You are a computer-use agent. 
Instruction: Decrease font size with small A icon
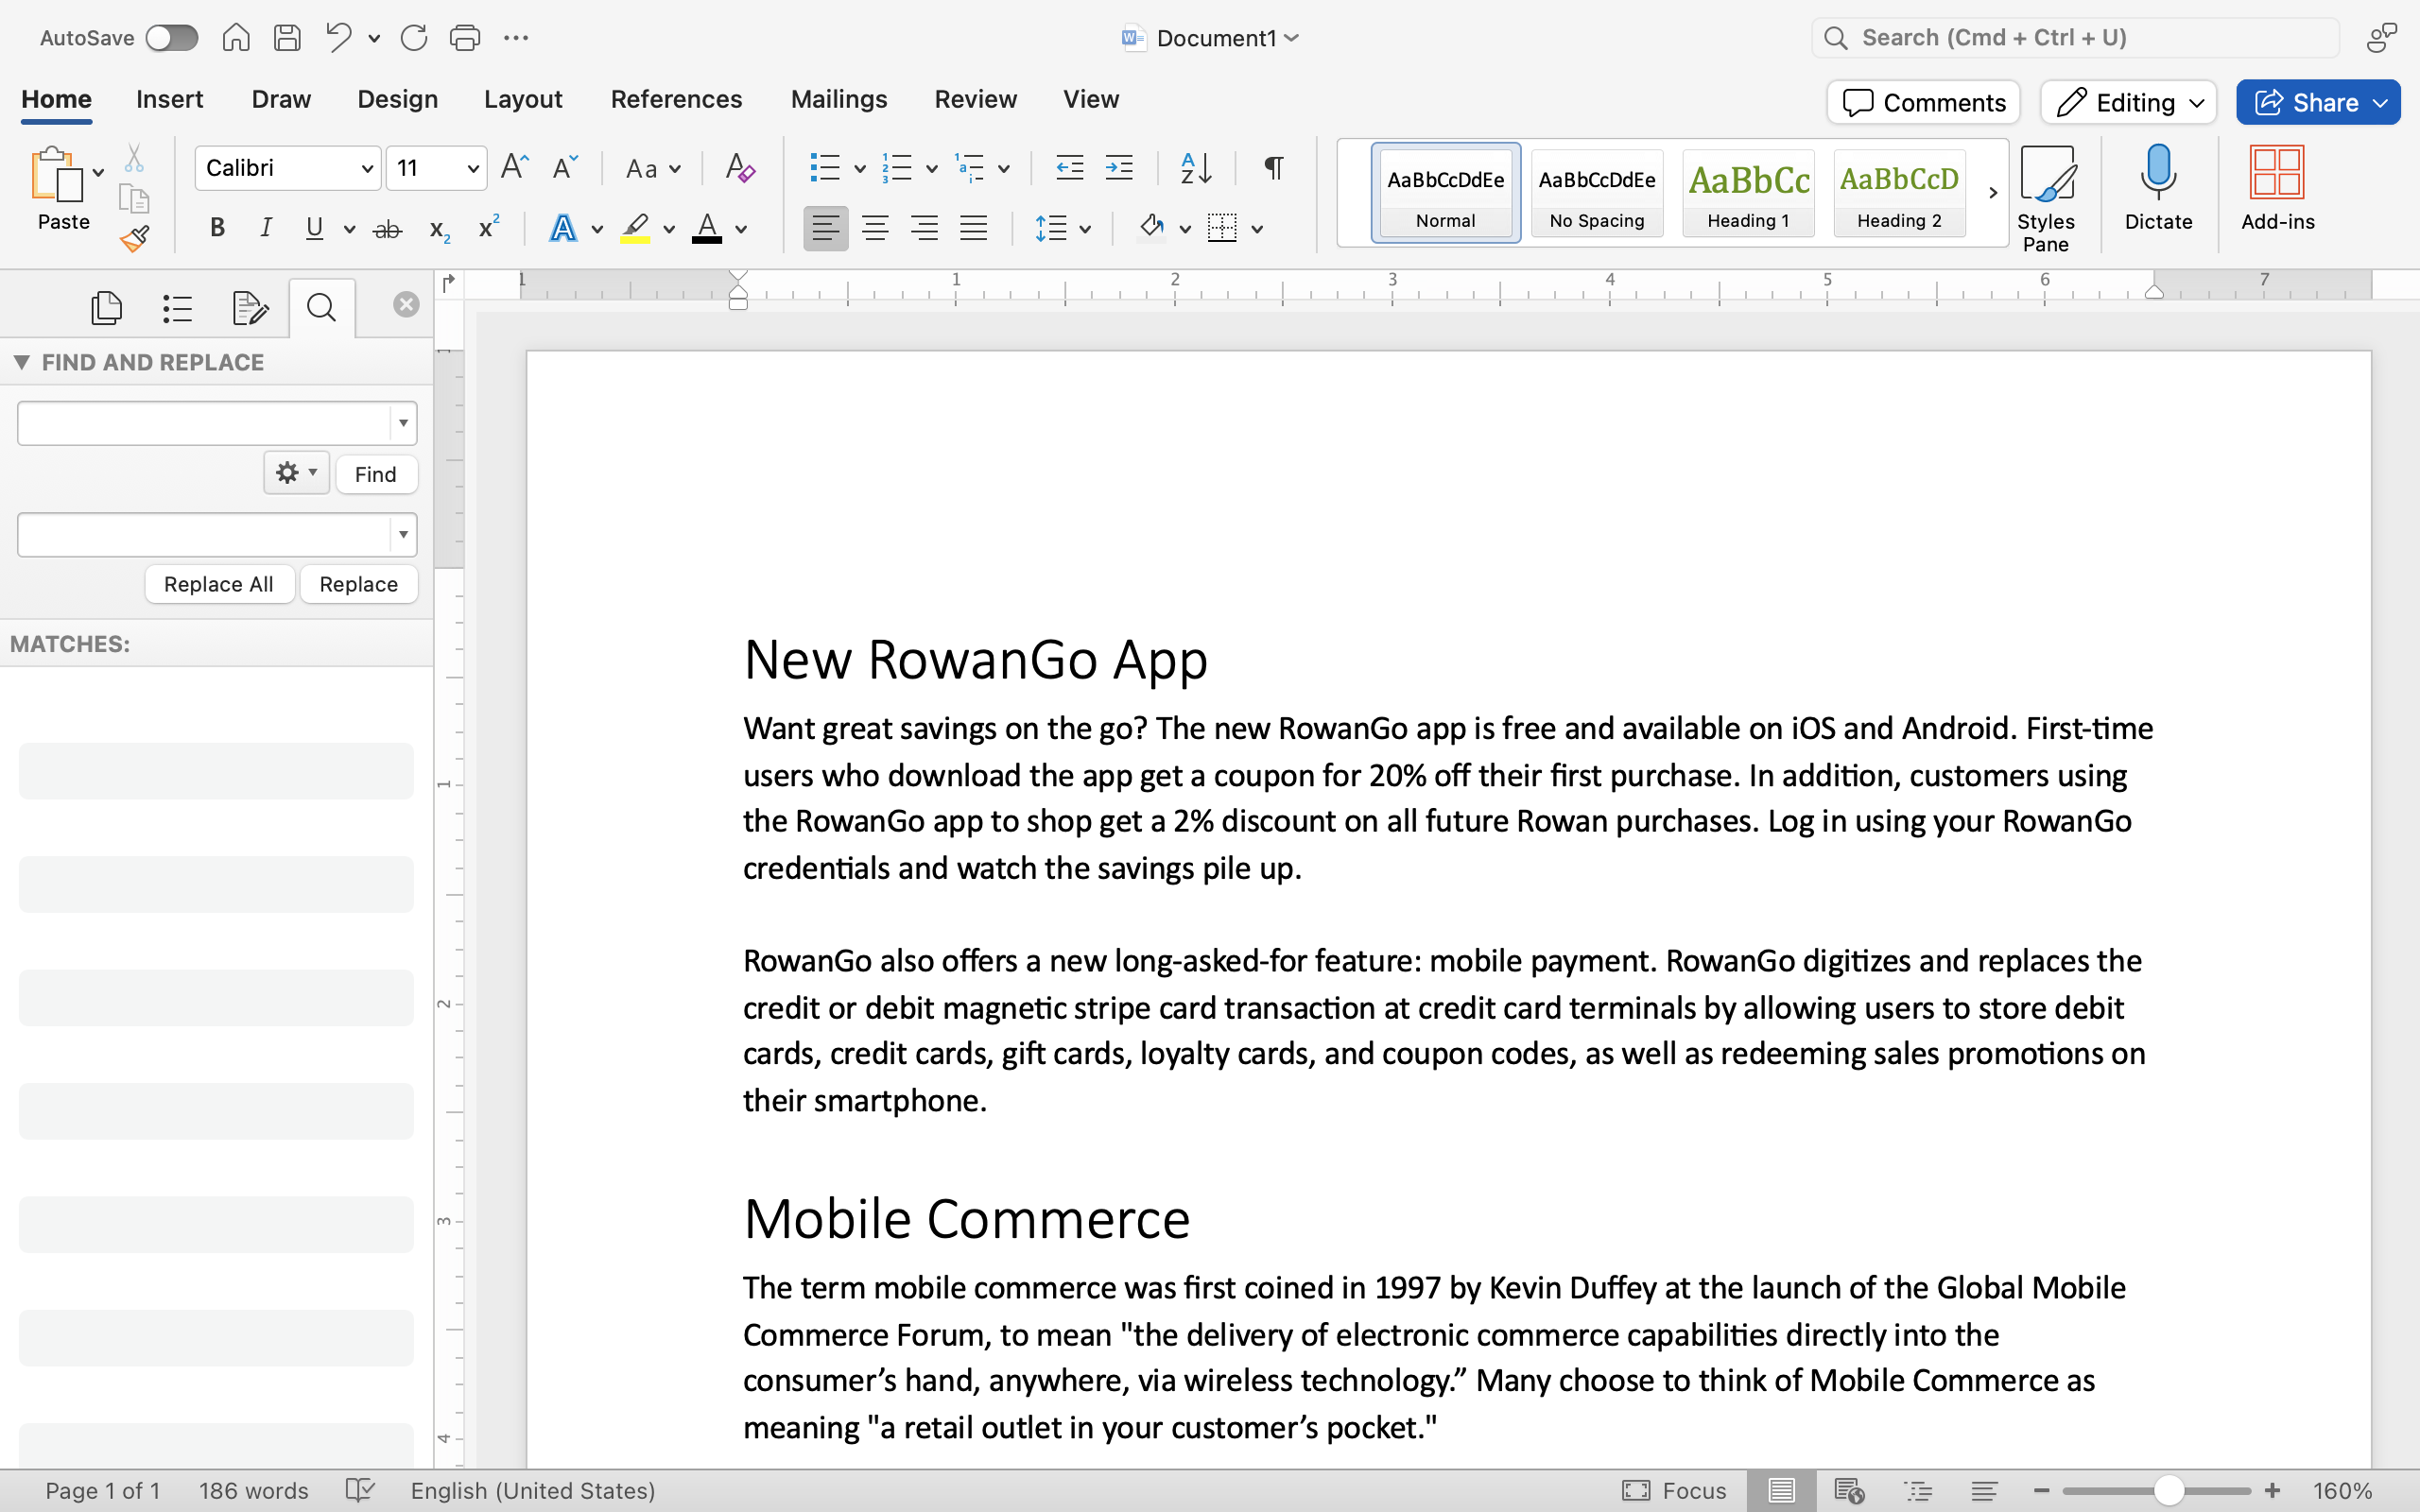[565, 167]
